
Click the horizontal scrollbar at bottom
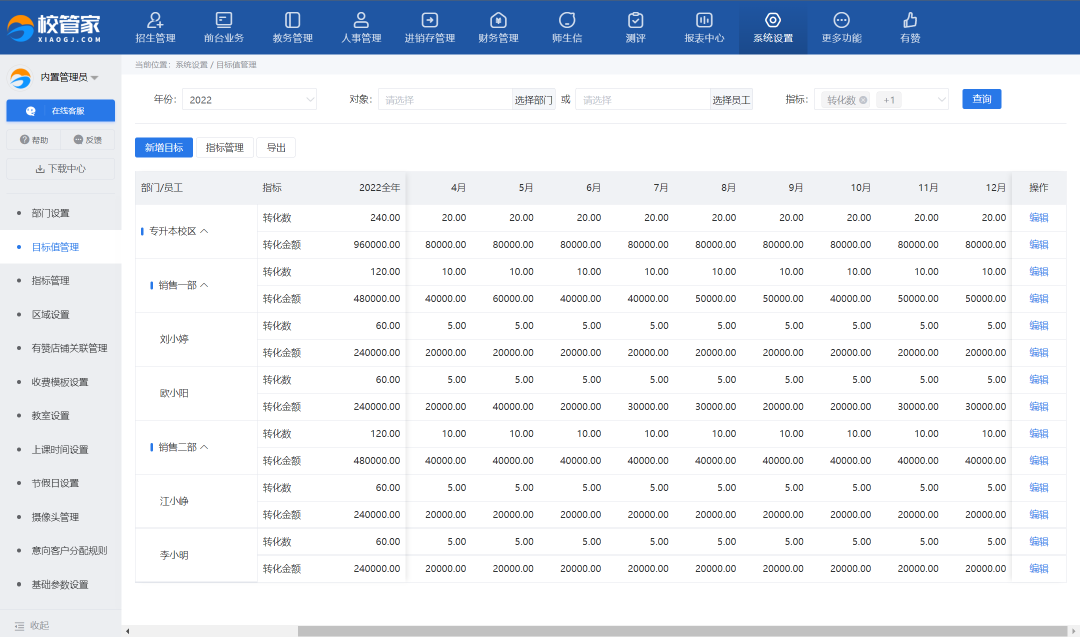click(x=620, y=631)
